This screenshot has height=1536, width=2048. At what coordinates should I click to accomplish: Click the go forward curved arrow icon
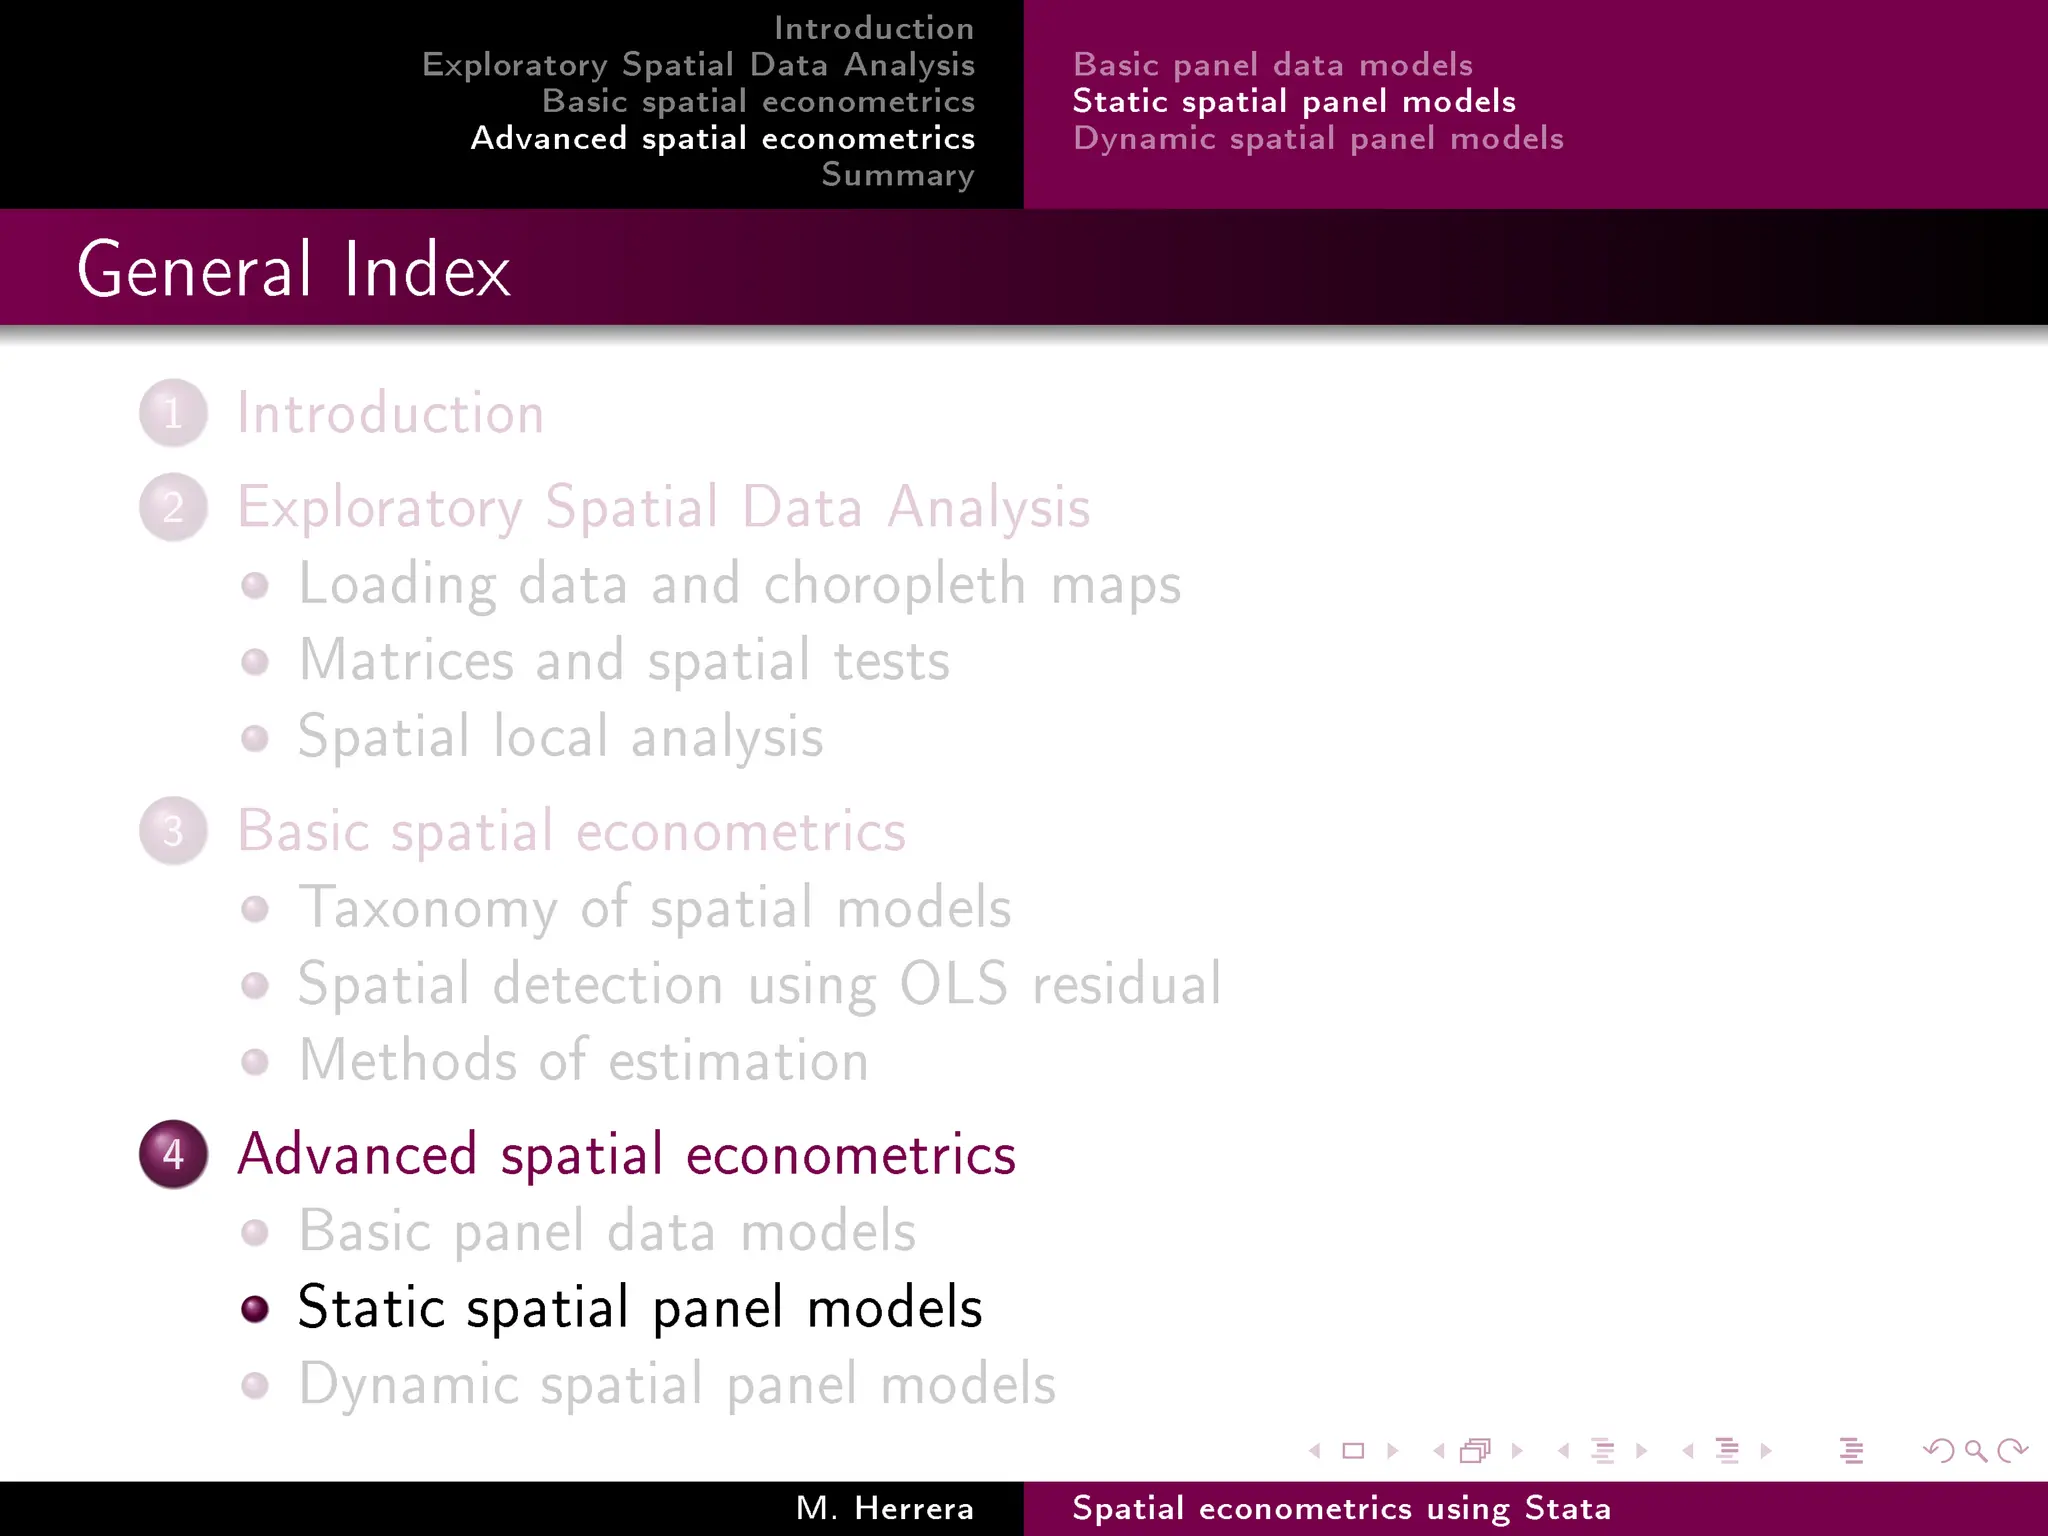point(2012,1451)
